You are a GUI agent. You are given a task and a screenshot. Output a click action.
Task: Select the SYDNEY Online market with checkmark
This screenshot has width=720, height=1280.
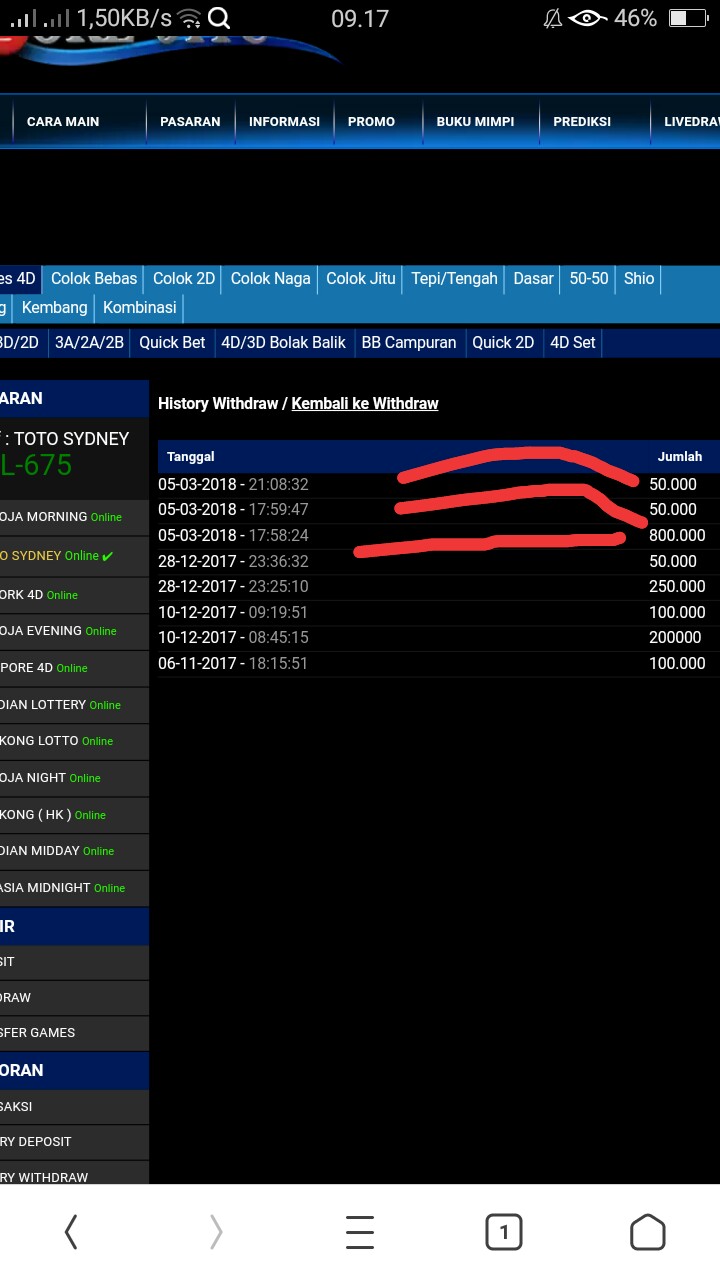(x=60, y=556)
